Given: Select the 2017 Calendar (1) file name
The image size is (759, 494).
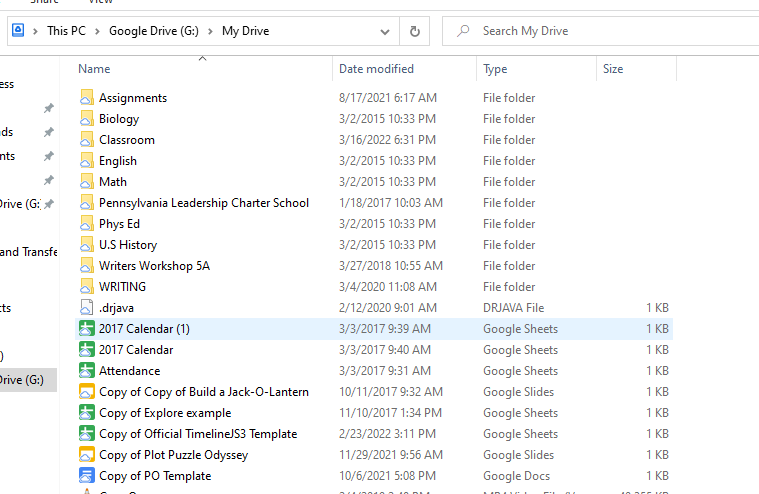Looking at the screenshot, I should 144,329.
